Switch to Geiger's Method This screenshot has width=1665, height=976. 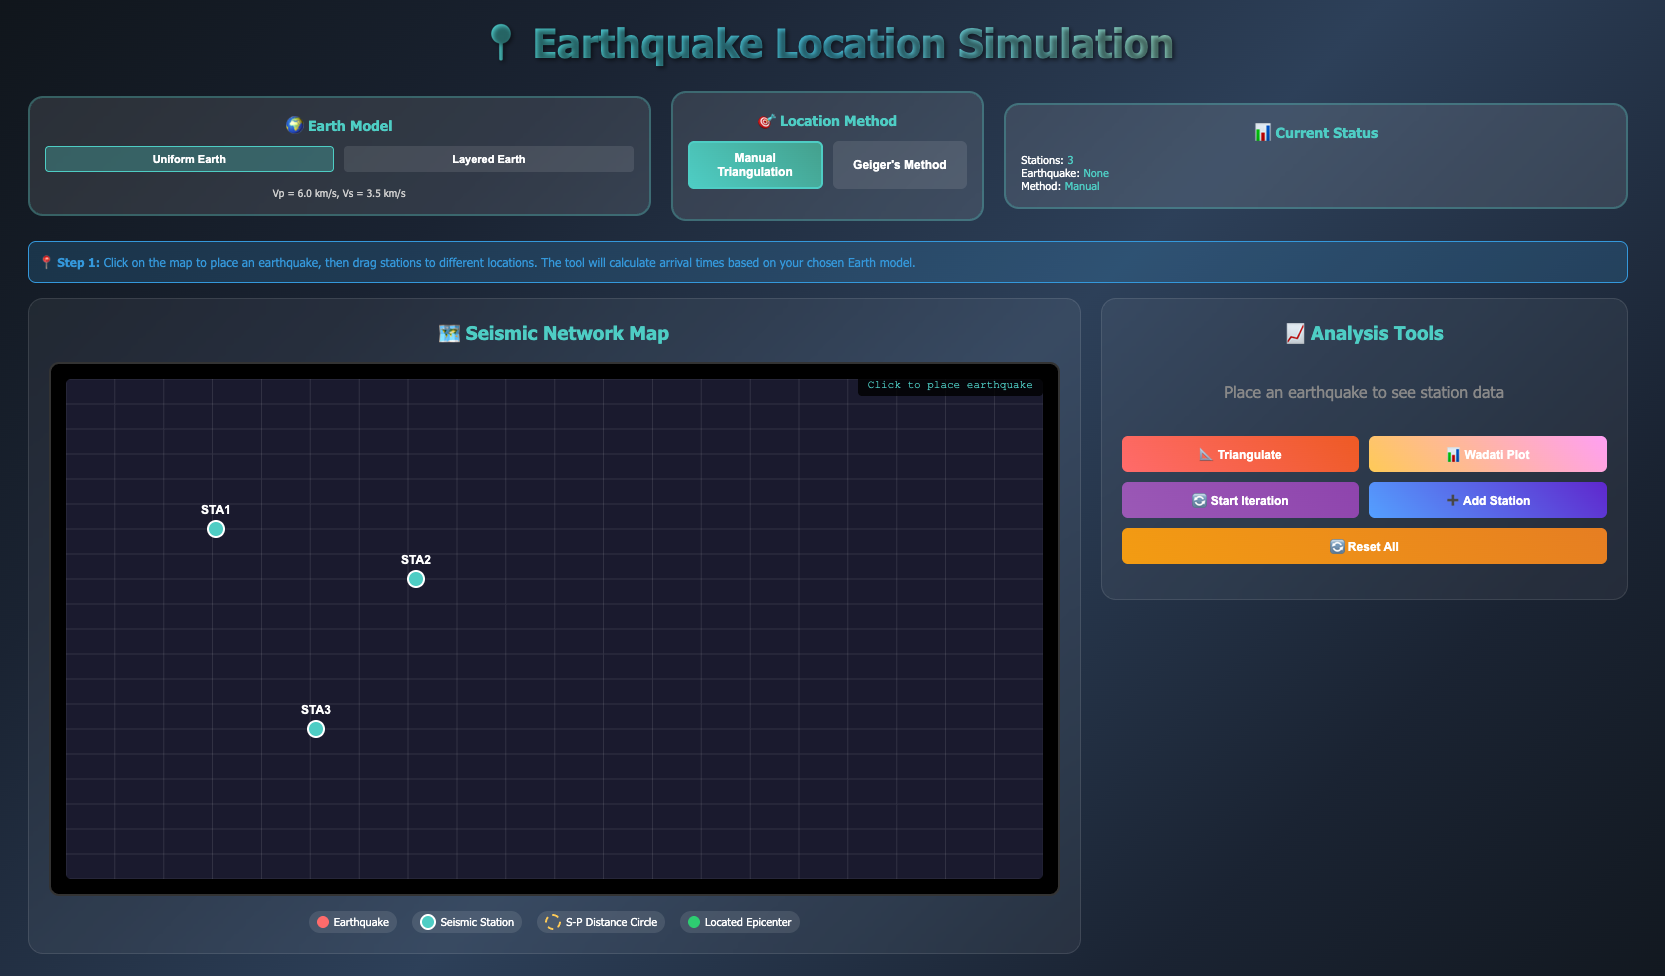(899, 165)
